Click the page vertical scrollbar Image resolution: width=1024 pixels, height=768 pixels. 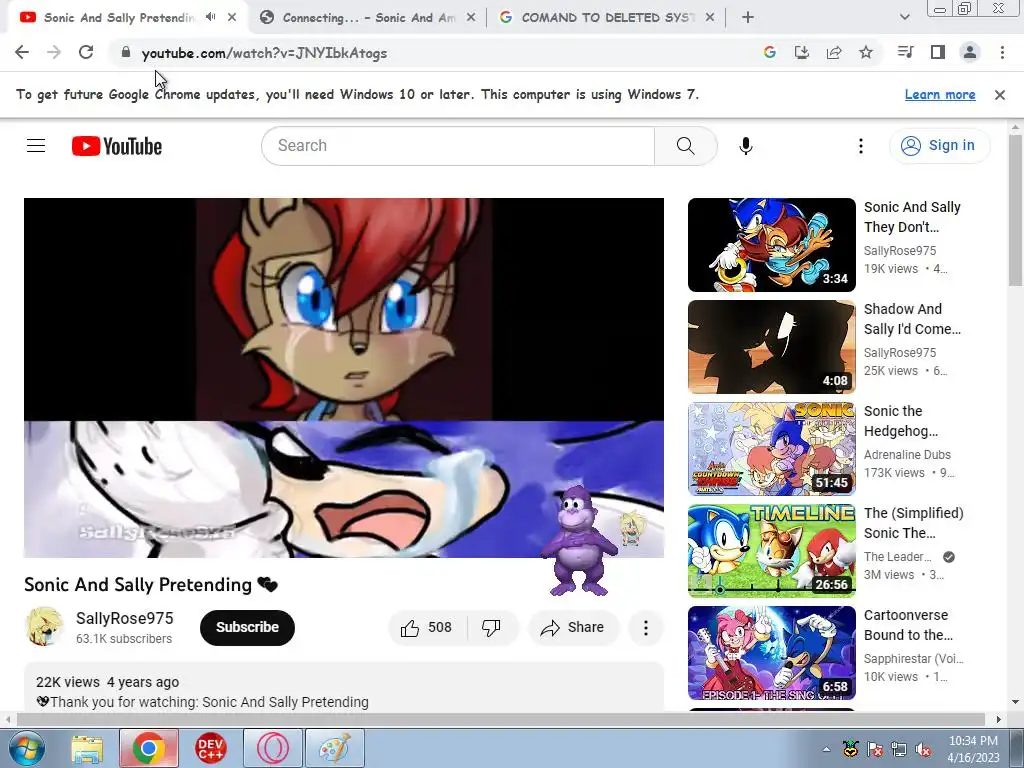1015,210
